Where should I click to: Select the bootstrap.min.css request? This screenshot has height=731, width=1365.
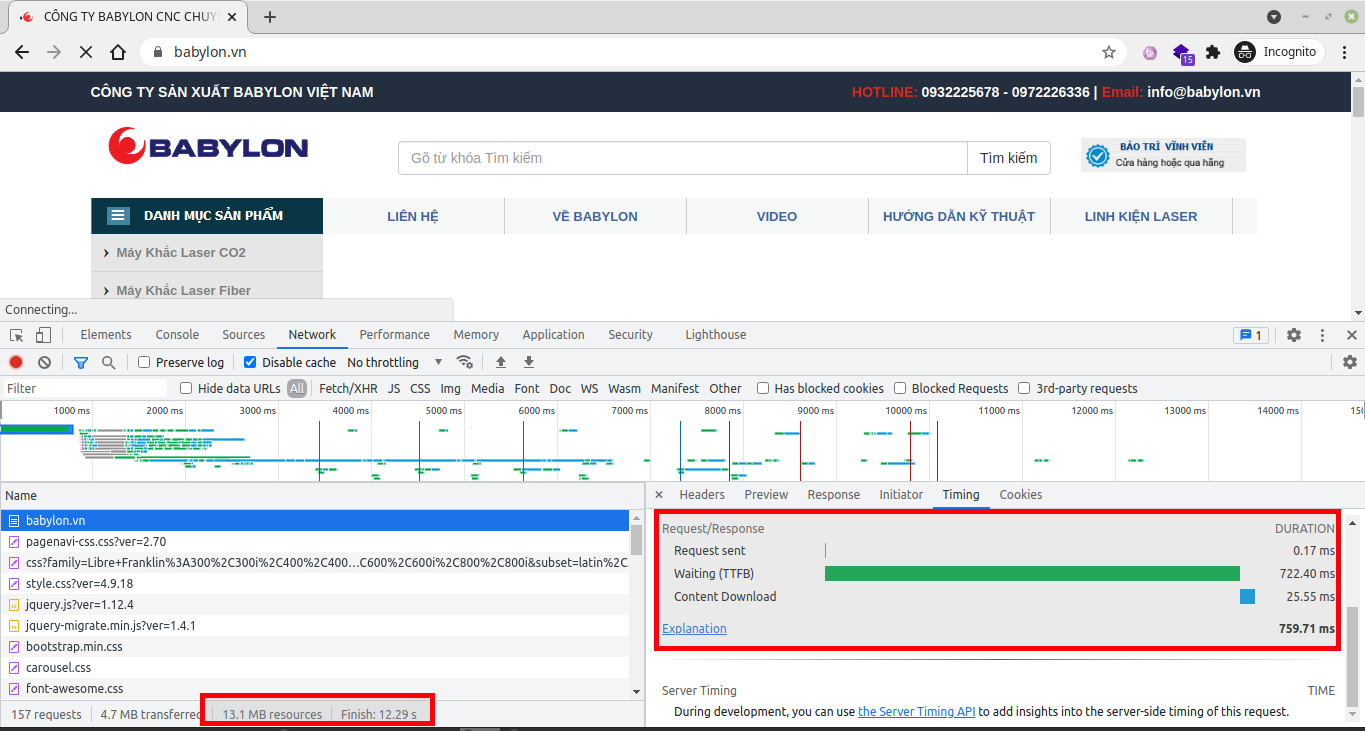(x=315, y=647)
